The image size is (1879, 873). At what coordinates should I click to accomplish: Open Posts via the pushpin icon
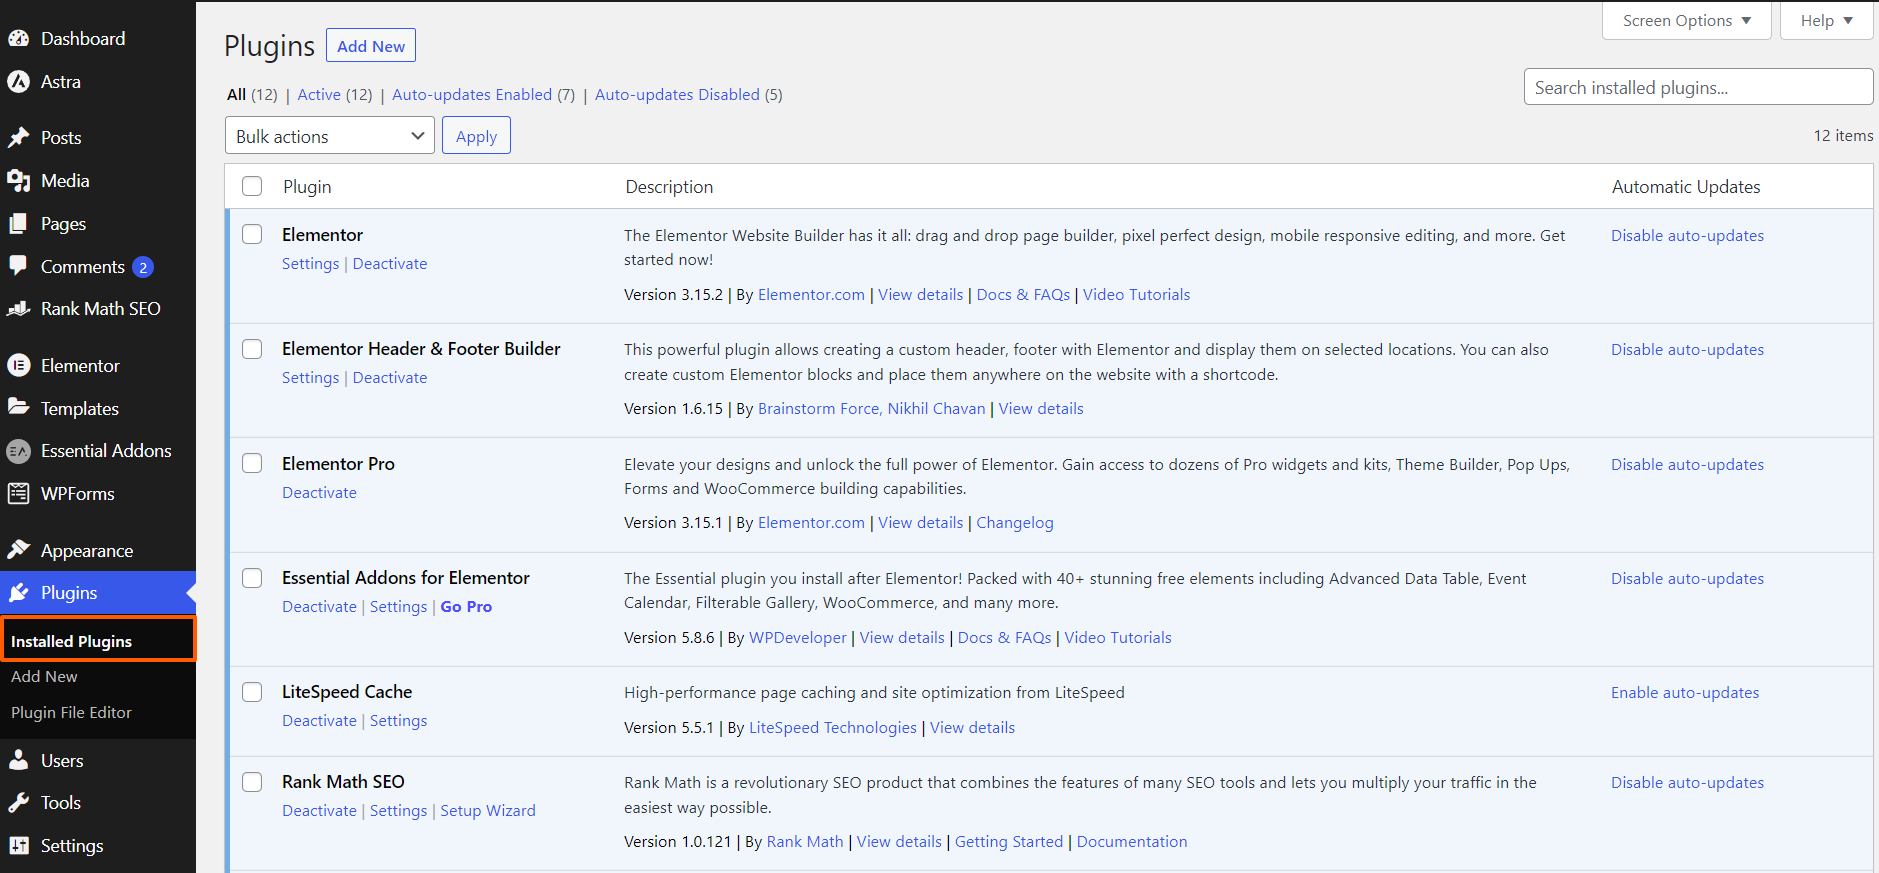19,138
